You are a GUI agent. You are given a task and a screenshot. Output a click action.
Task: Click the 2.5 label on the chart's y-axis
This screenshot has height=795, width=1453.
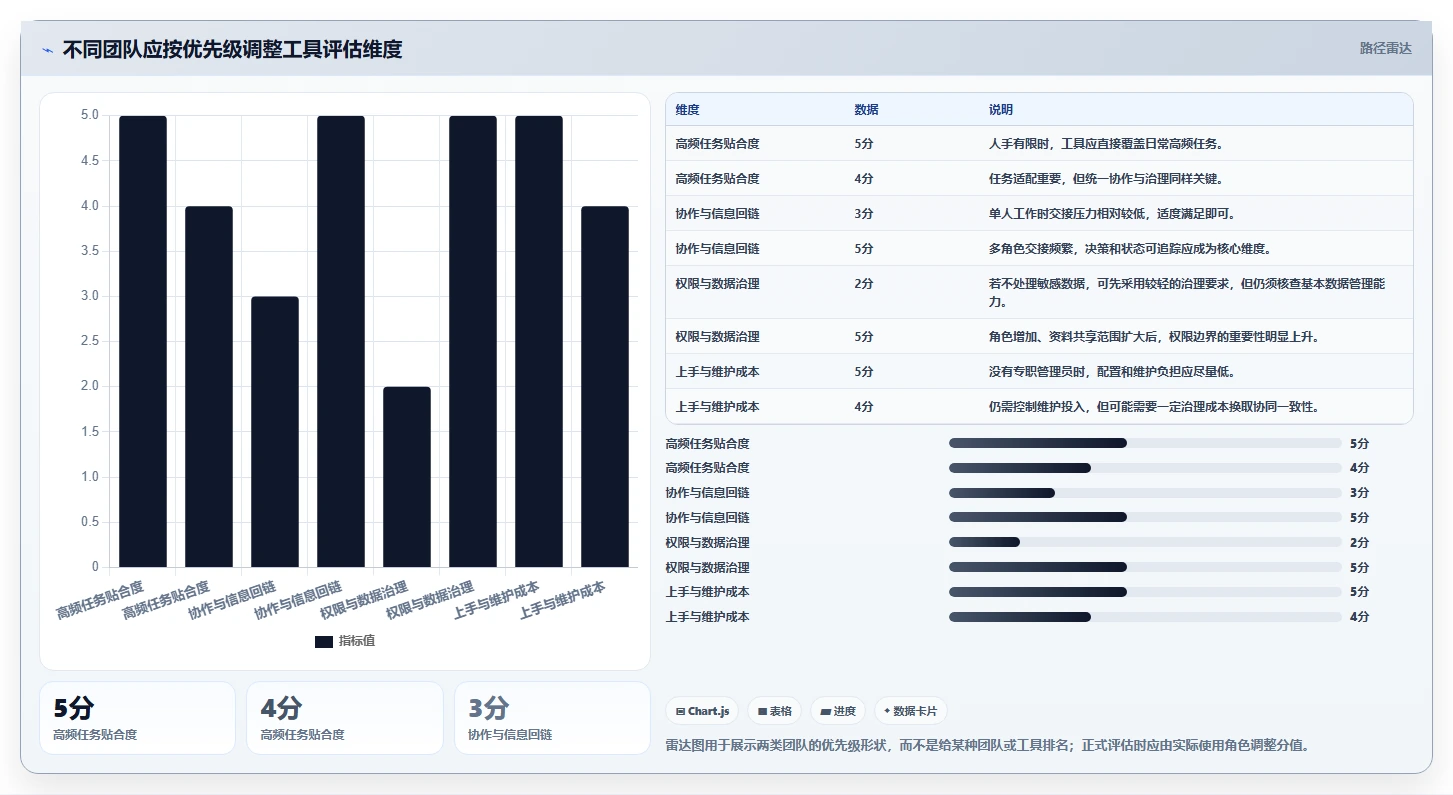[x=90, y=342]
